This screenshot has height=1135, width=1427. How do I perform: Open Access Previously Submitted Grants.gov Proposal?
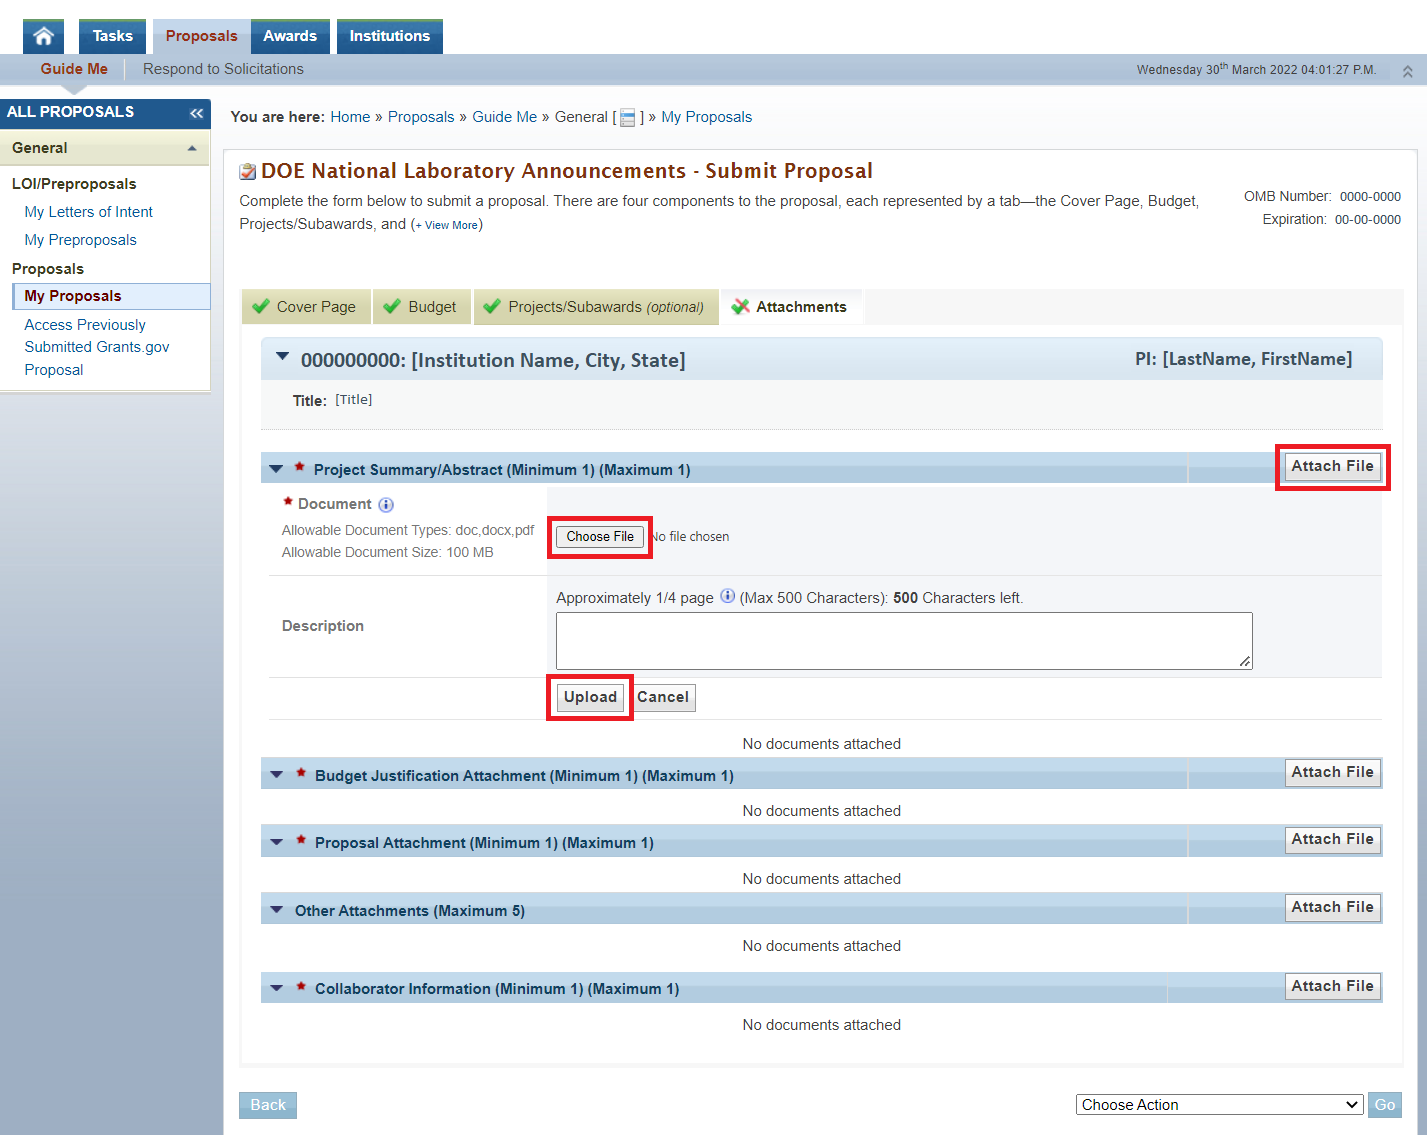[97, 347]
